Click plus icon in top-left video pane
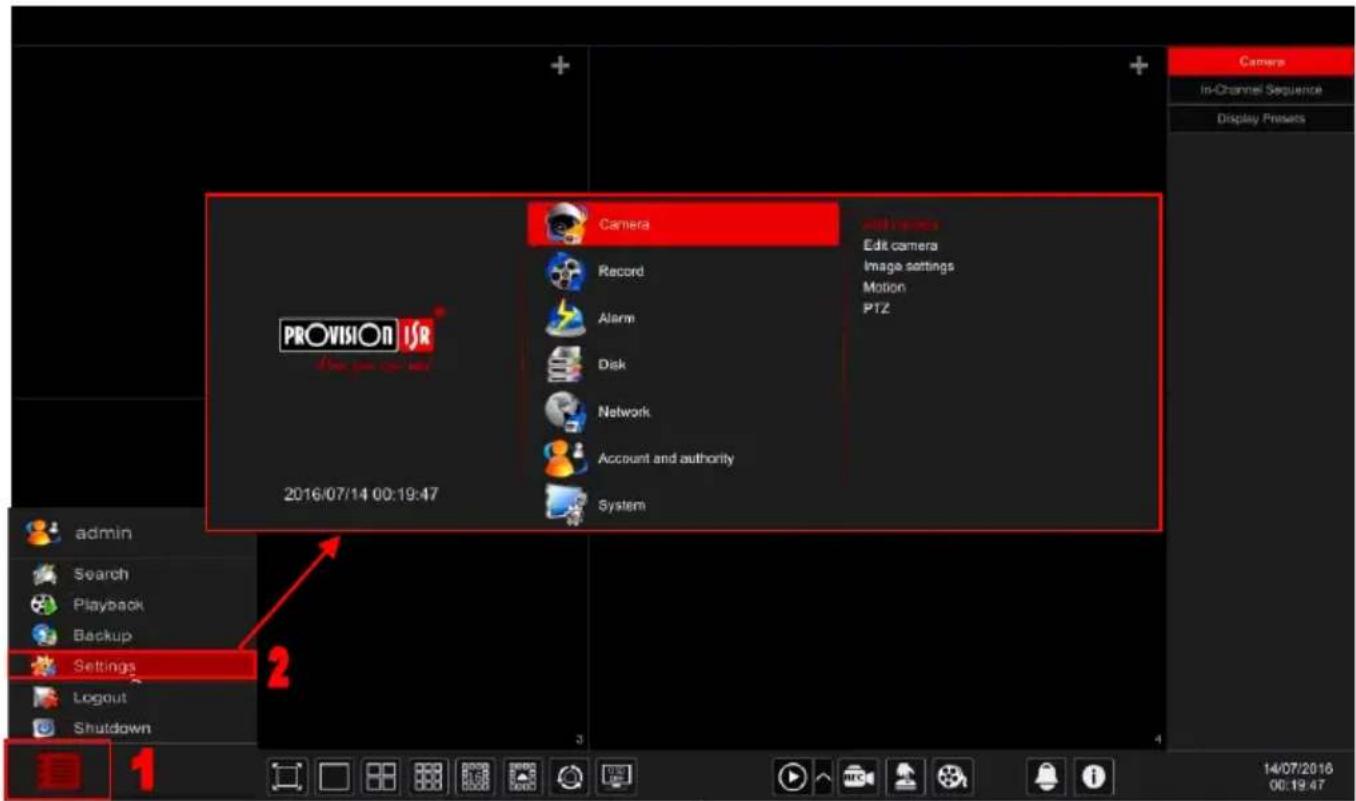1356x801 pixels. (x=561, y=65)
